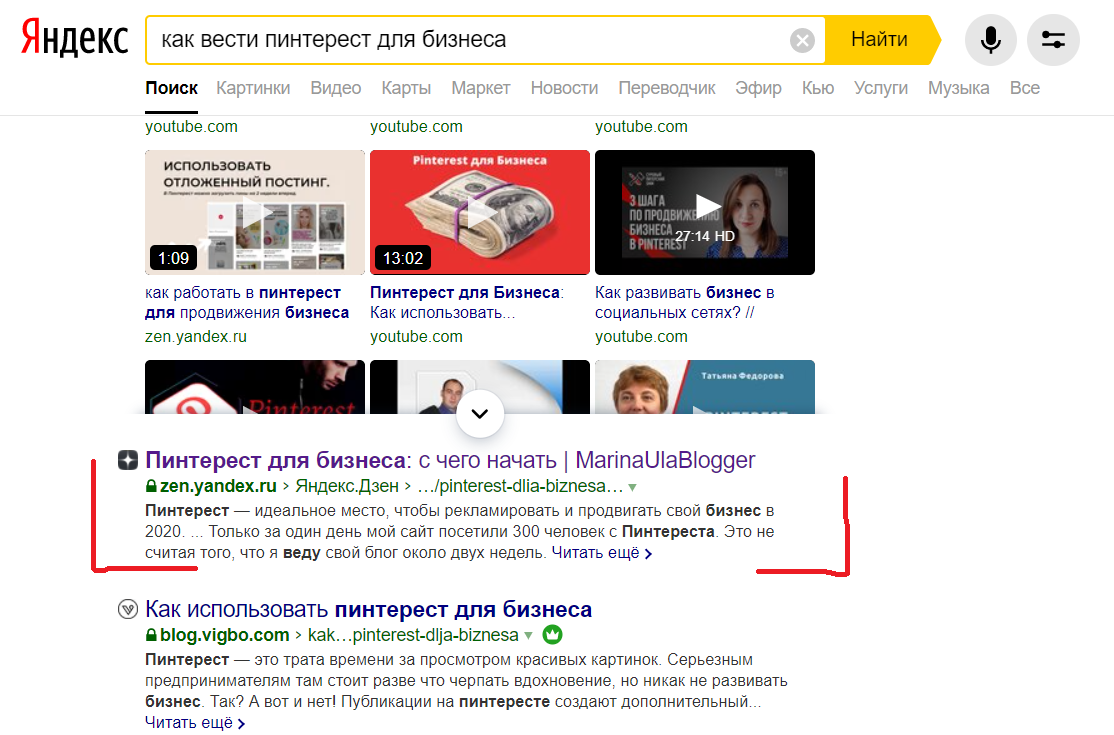Show all services via Все
Viewport: 1114px width, 735px height.
pyautogui.click(x=1024, y=88)
